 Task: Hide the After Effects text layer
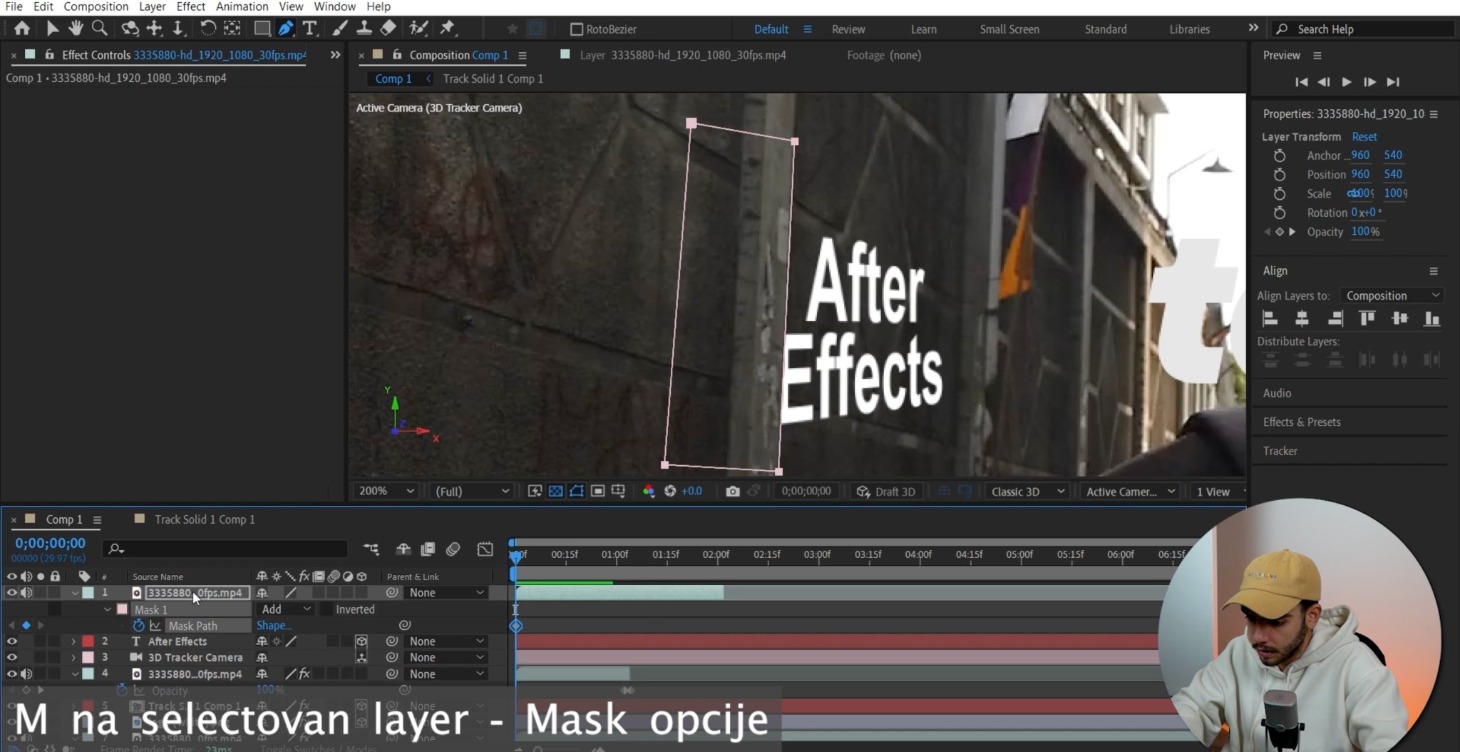[x=12, y=641]
